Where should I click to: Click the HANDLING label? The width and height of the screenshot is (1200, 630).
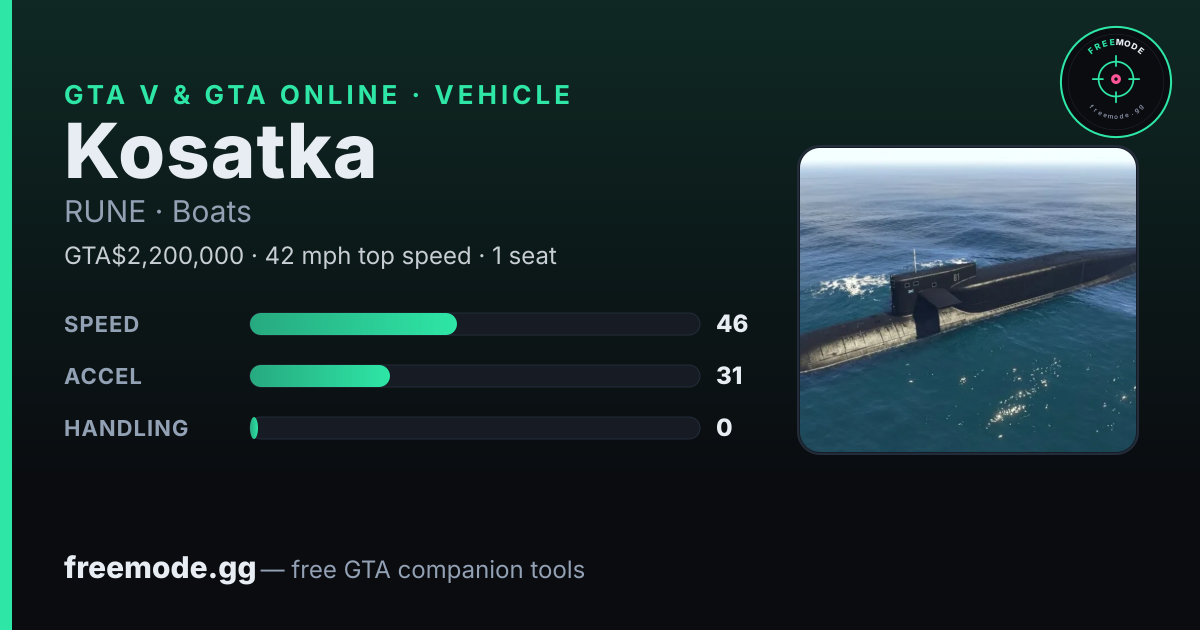point(126,428)
